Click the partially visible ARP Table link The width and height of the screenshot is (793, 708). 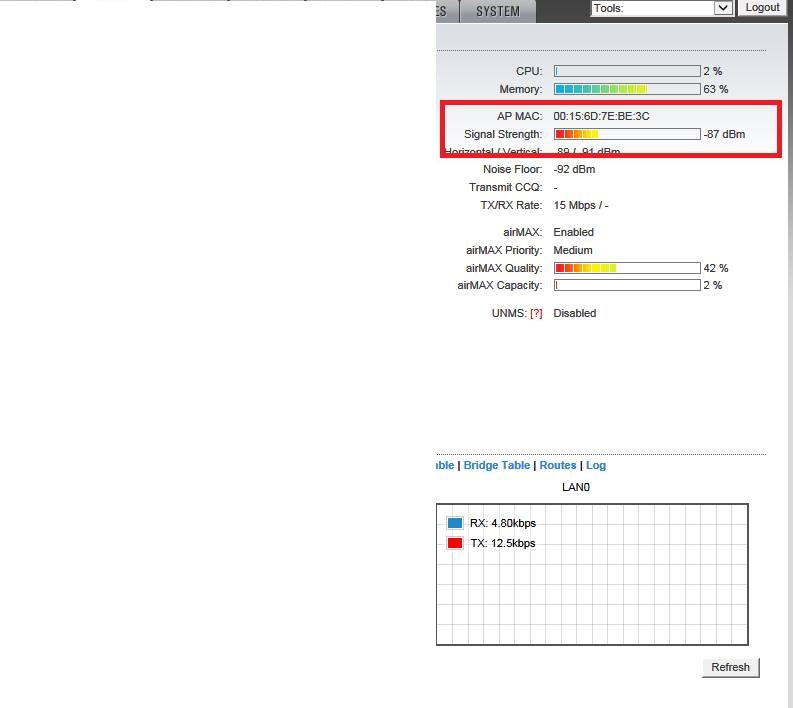[x=445, y=465]
